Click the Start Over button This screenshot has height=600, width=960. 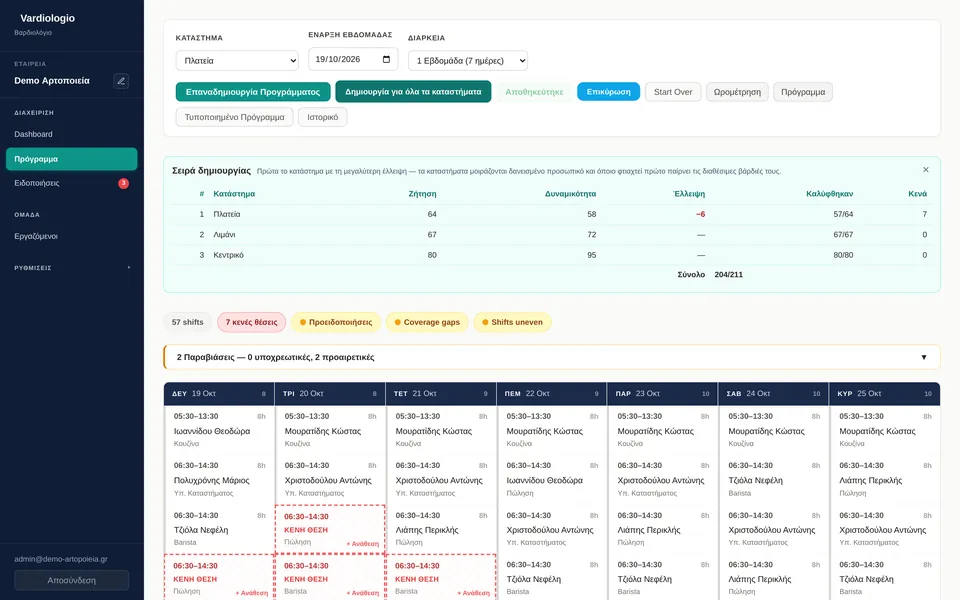[x=673, y=92]
